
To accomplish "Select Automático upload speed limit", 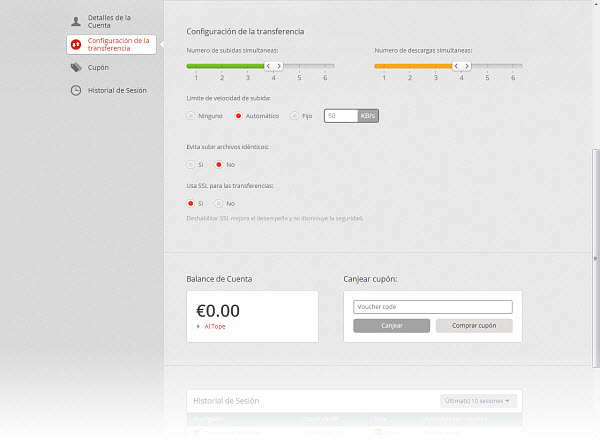I will pyautogui.click(x=238, y=116).
